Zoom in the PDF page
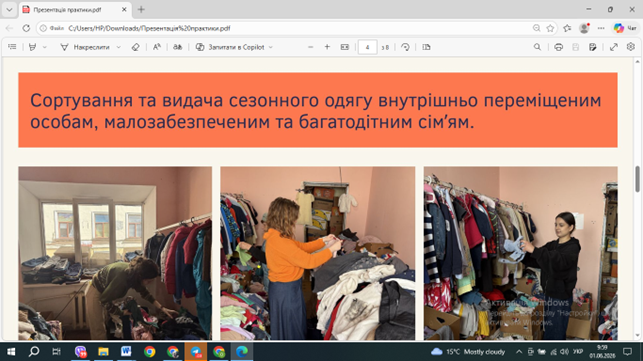The image size is (643, 361). [x=327, y=47]
